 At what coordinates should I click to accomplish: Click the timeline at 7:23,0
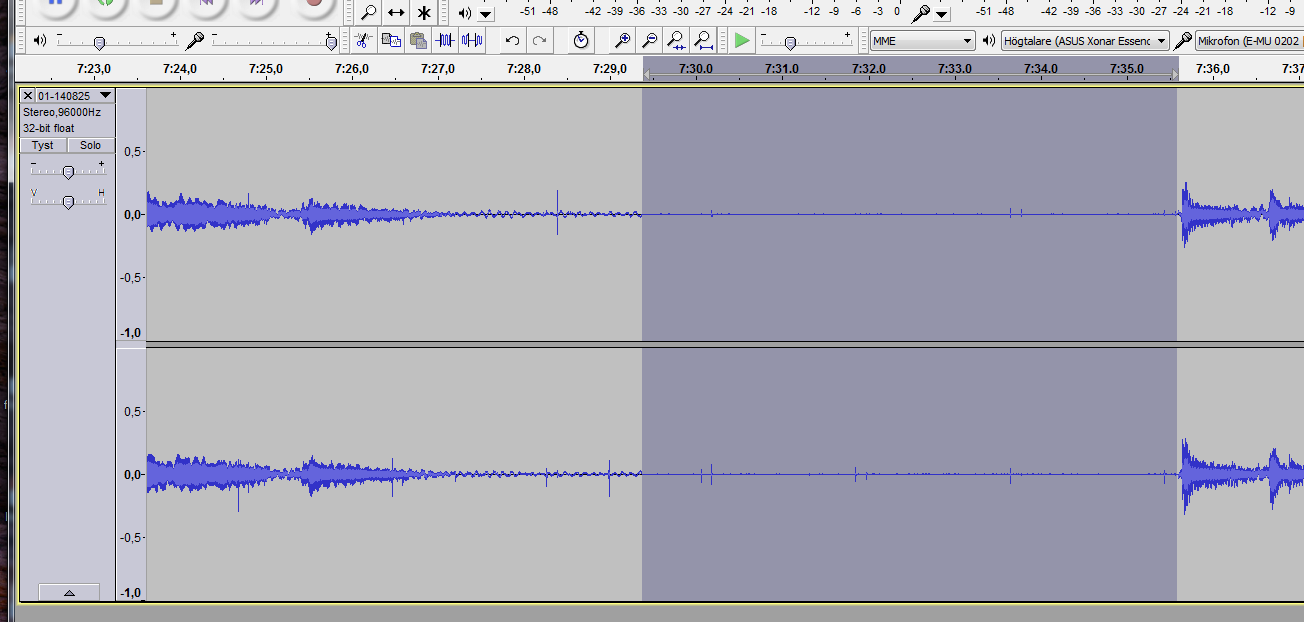pyautogui.click(x=93, y=69)
